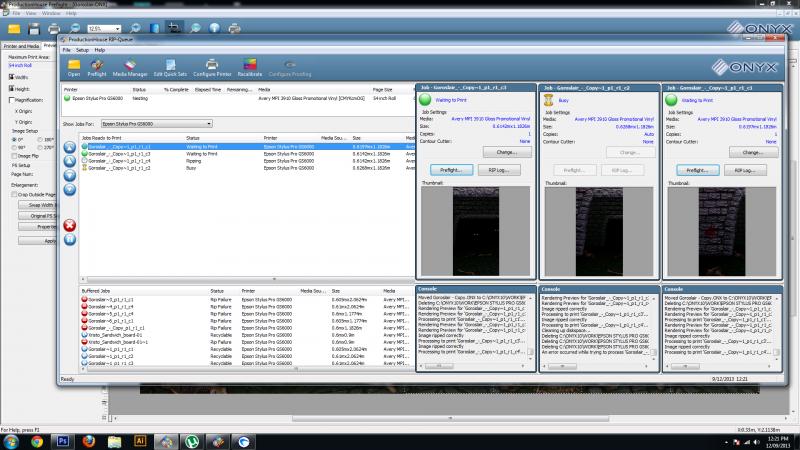Click the Configure Proofing icon
Screen dimensions: 800x450
290,64
